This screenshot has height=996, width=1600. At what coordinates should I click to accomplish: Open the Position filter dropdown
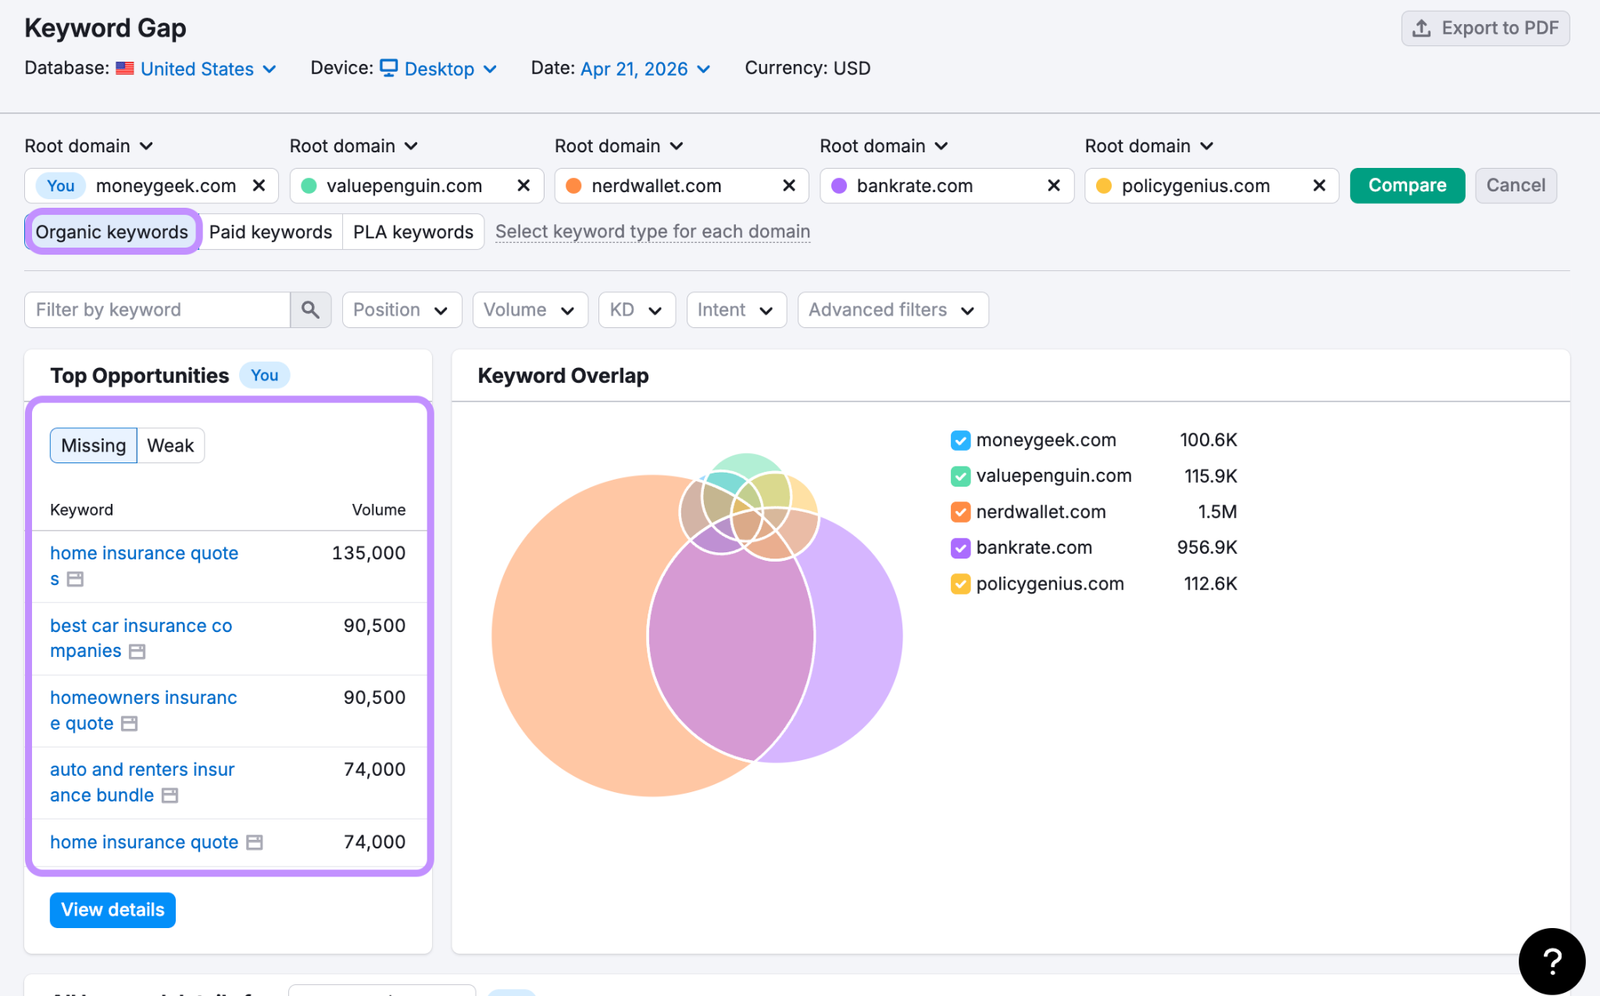(x=401, y=310)
